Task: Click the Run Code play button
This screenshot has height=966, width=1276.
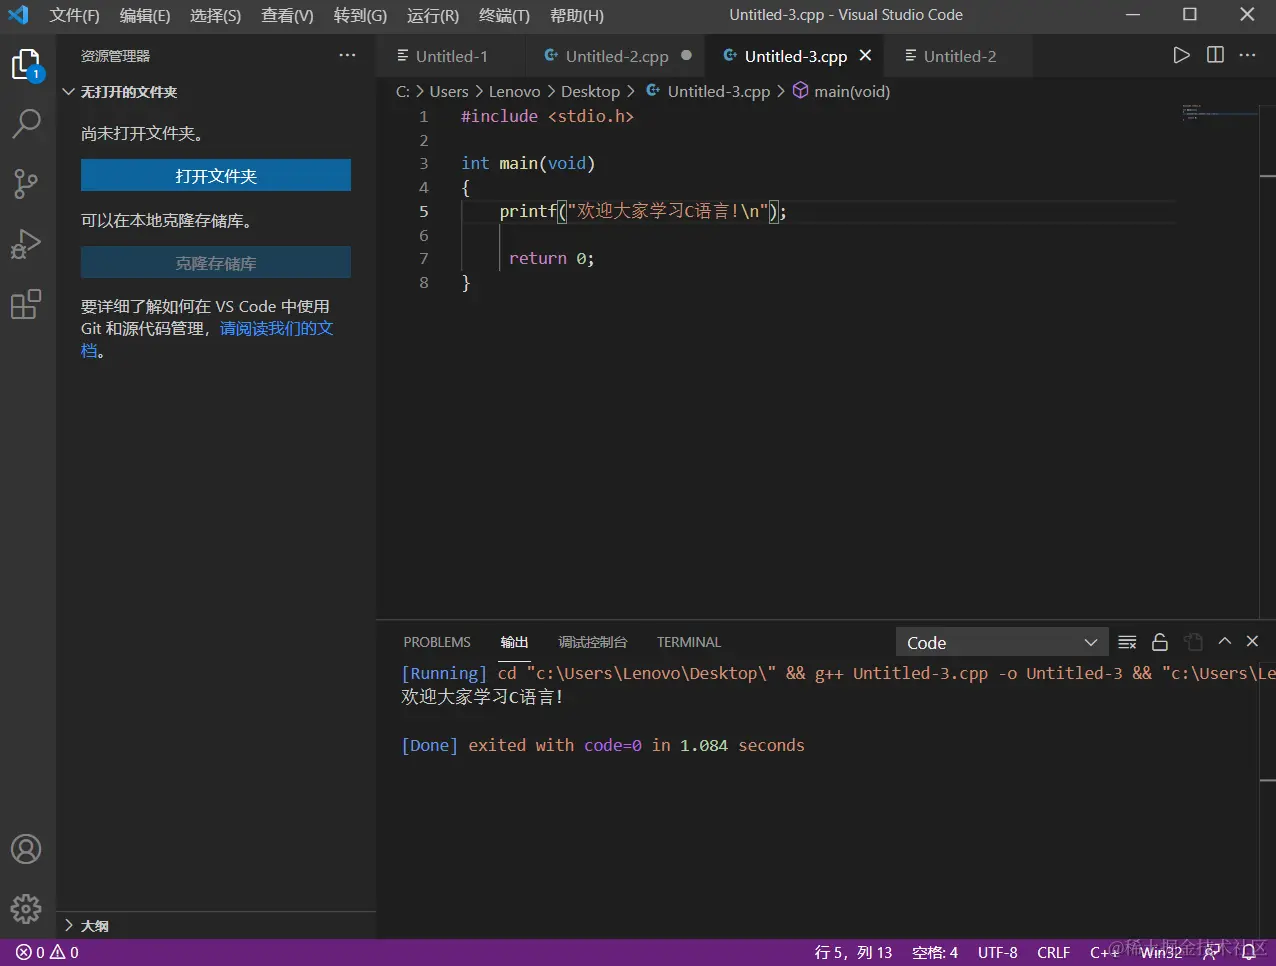Action: point(1181,56)
